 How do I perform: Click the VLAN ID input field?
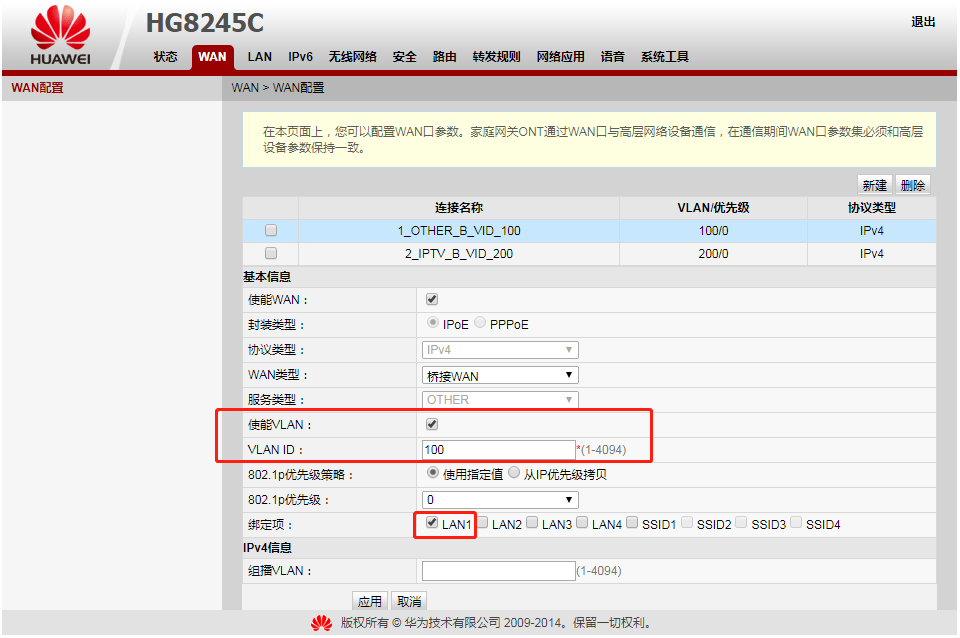click(498, 450)
